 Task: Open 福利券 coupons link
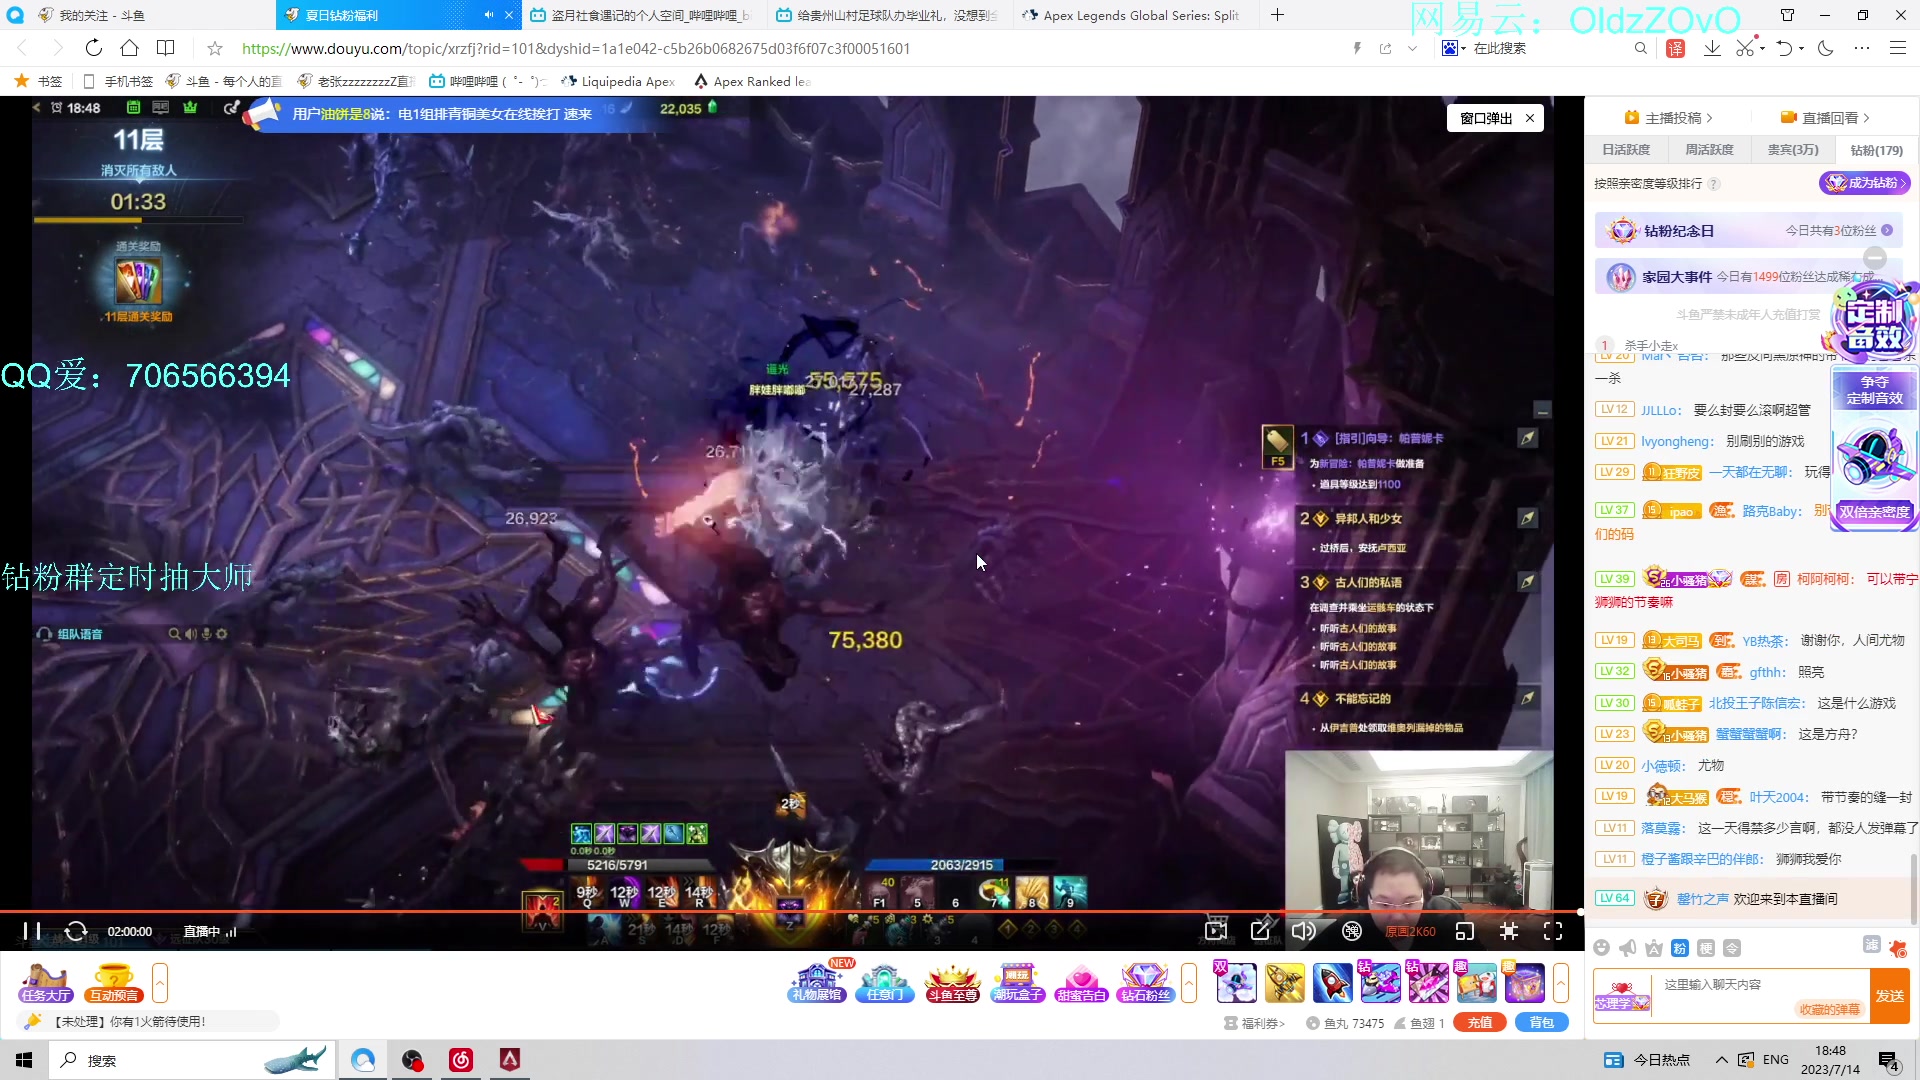tap(1255, 1023)
